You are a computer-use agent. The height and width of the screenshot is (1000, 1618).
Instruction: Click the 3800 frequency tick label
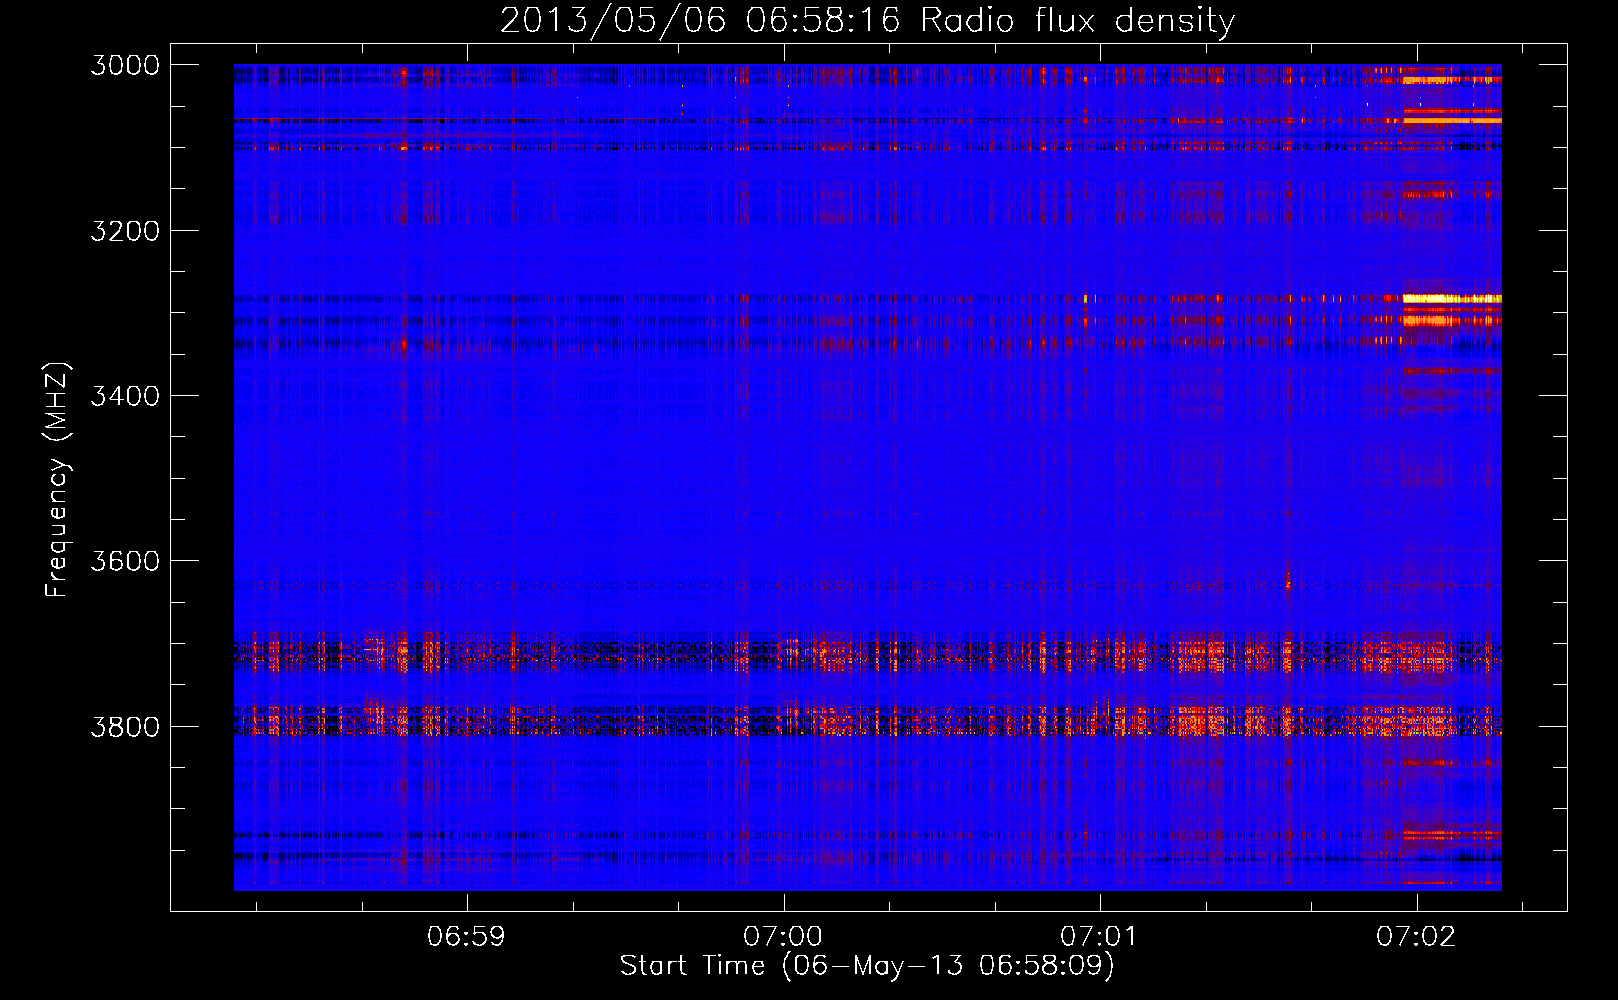[x=125, y=726]
